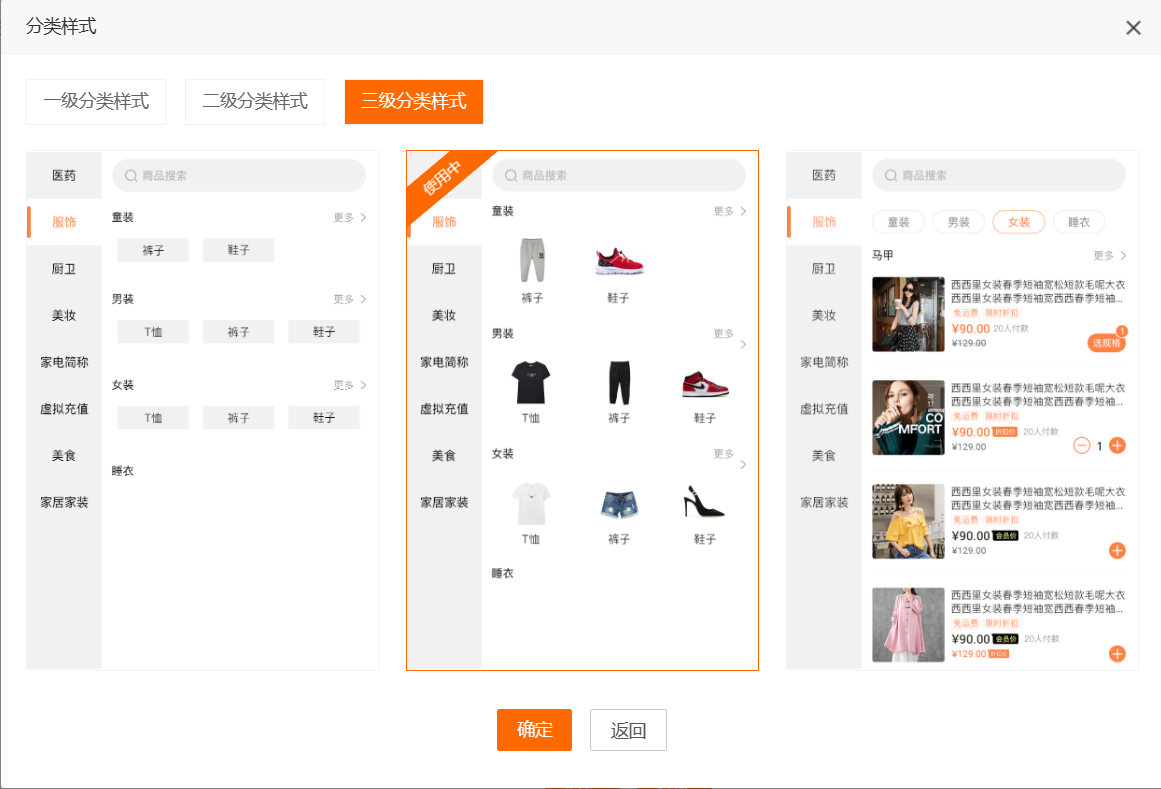
Task: Select the 睡衣 filter pill in right preview
Action: [1078, 222]
